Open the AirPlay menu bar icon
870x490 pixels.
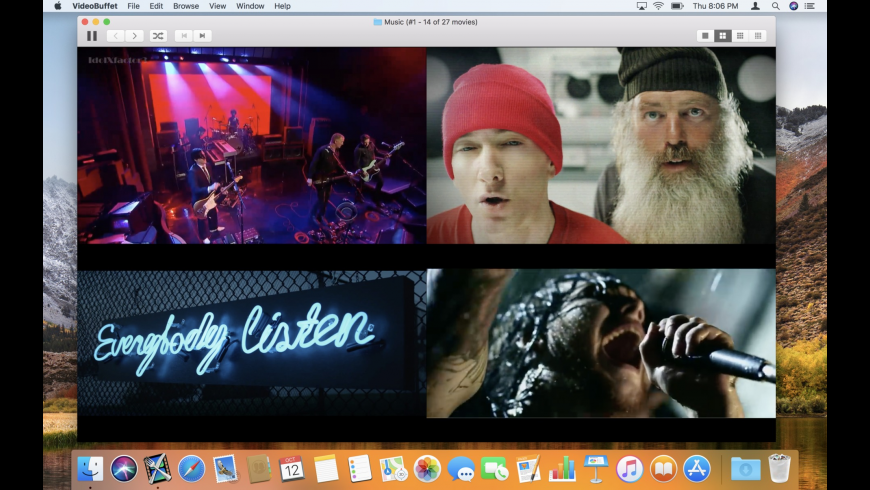pyautogui.click(x=641, y=6)
